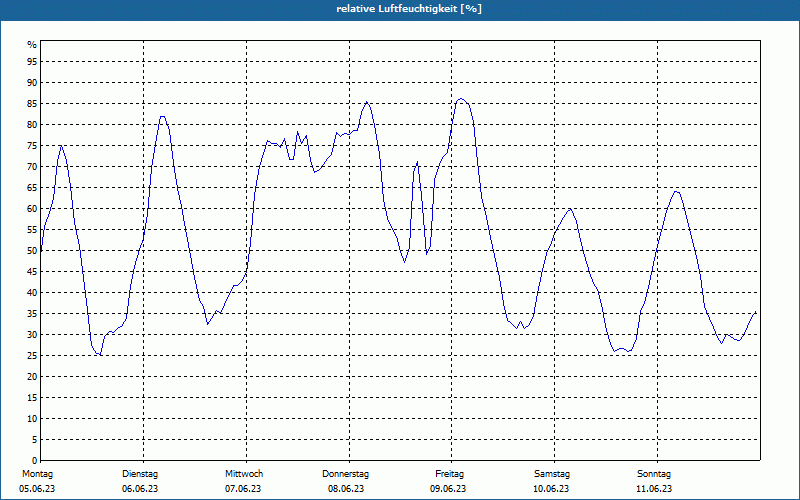
Task: Click the 60 value on the y-axis
Action: tap(32, 209)
